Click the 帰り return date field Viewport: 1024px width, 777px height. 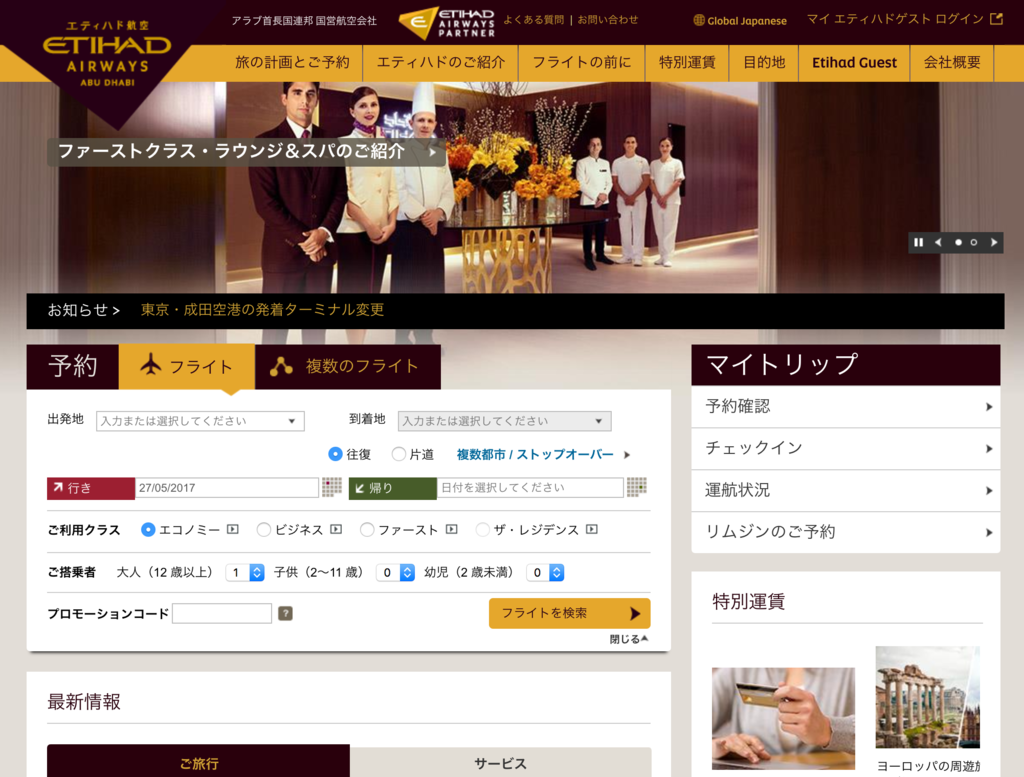[x=530, y=488]
